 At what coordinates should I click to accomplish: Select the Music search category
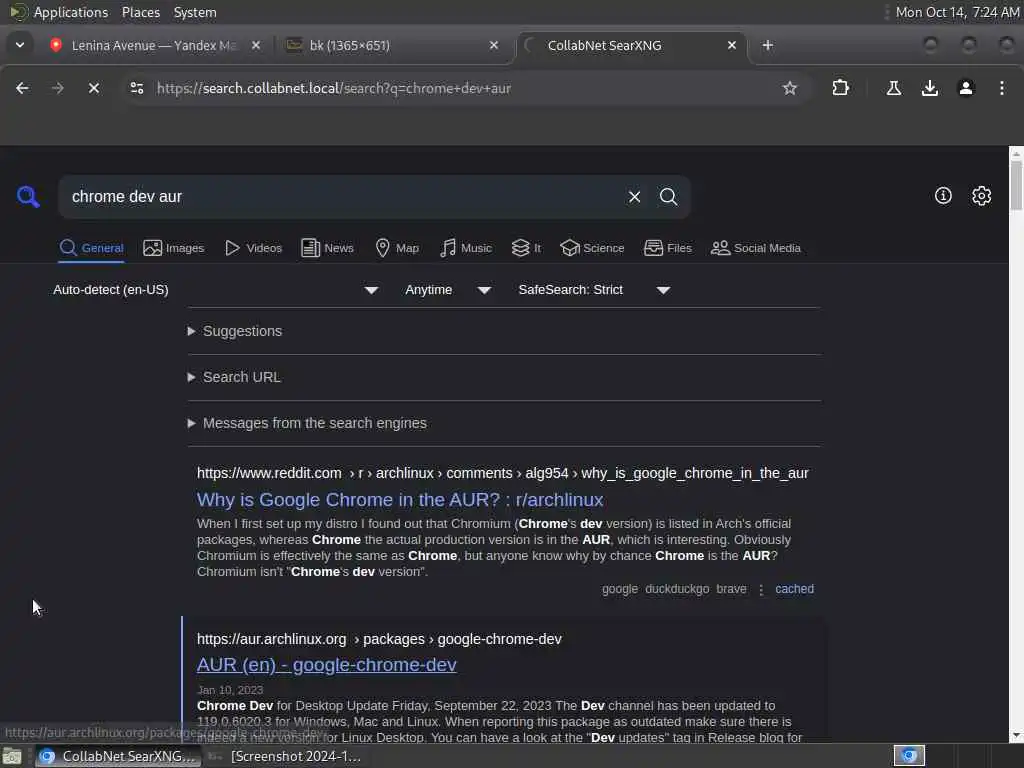(x=466, y=248)
